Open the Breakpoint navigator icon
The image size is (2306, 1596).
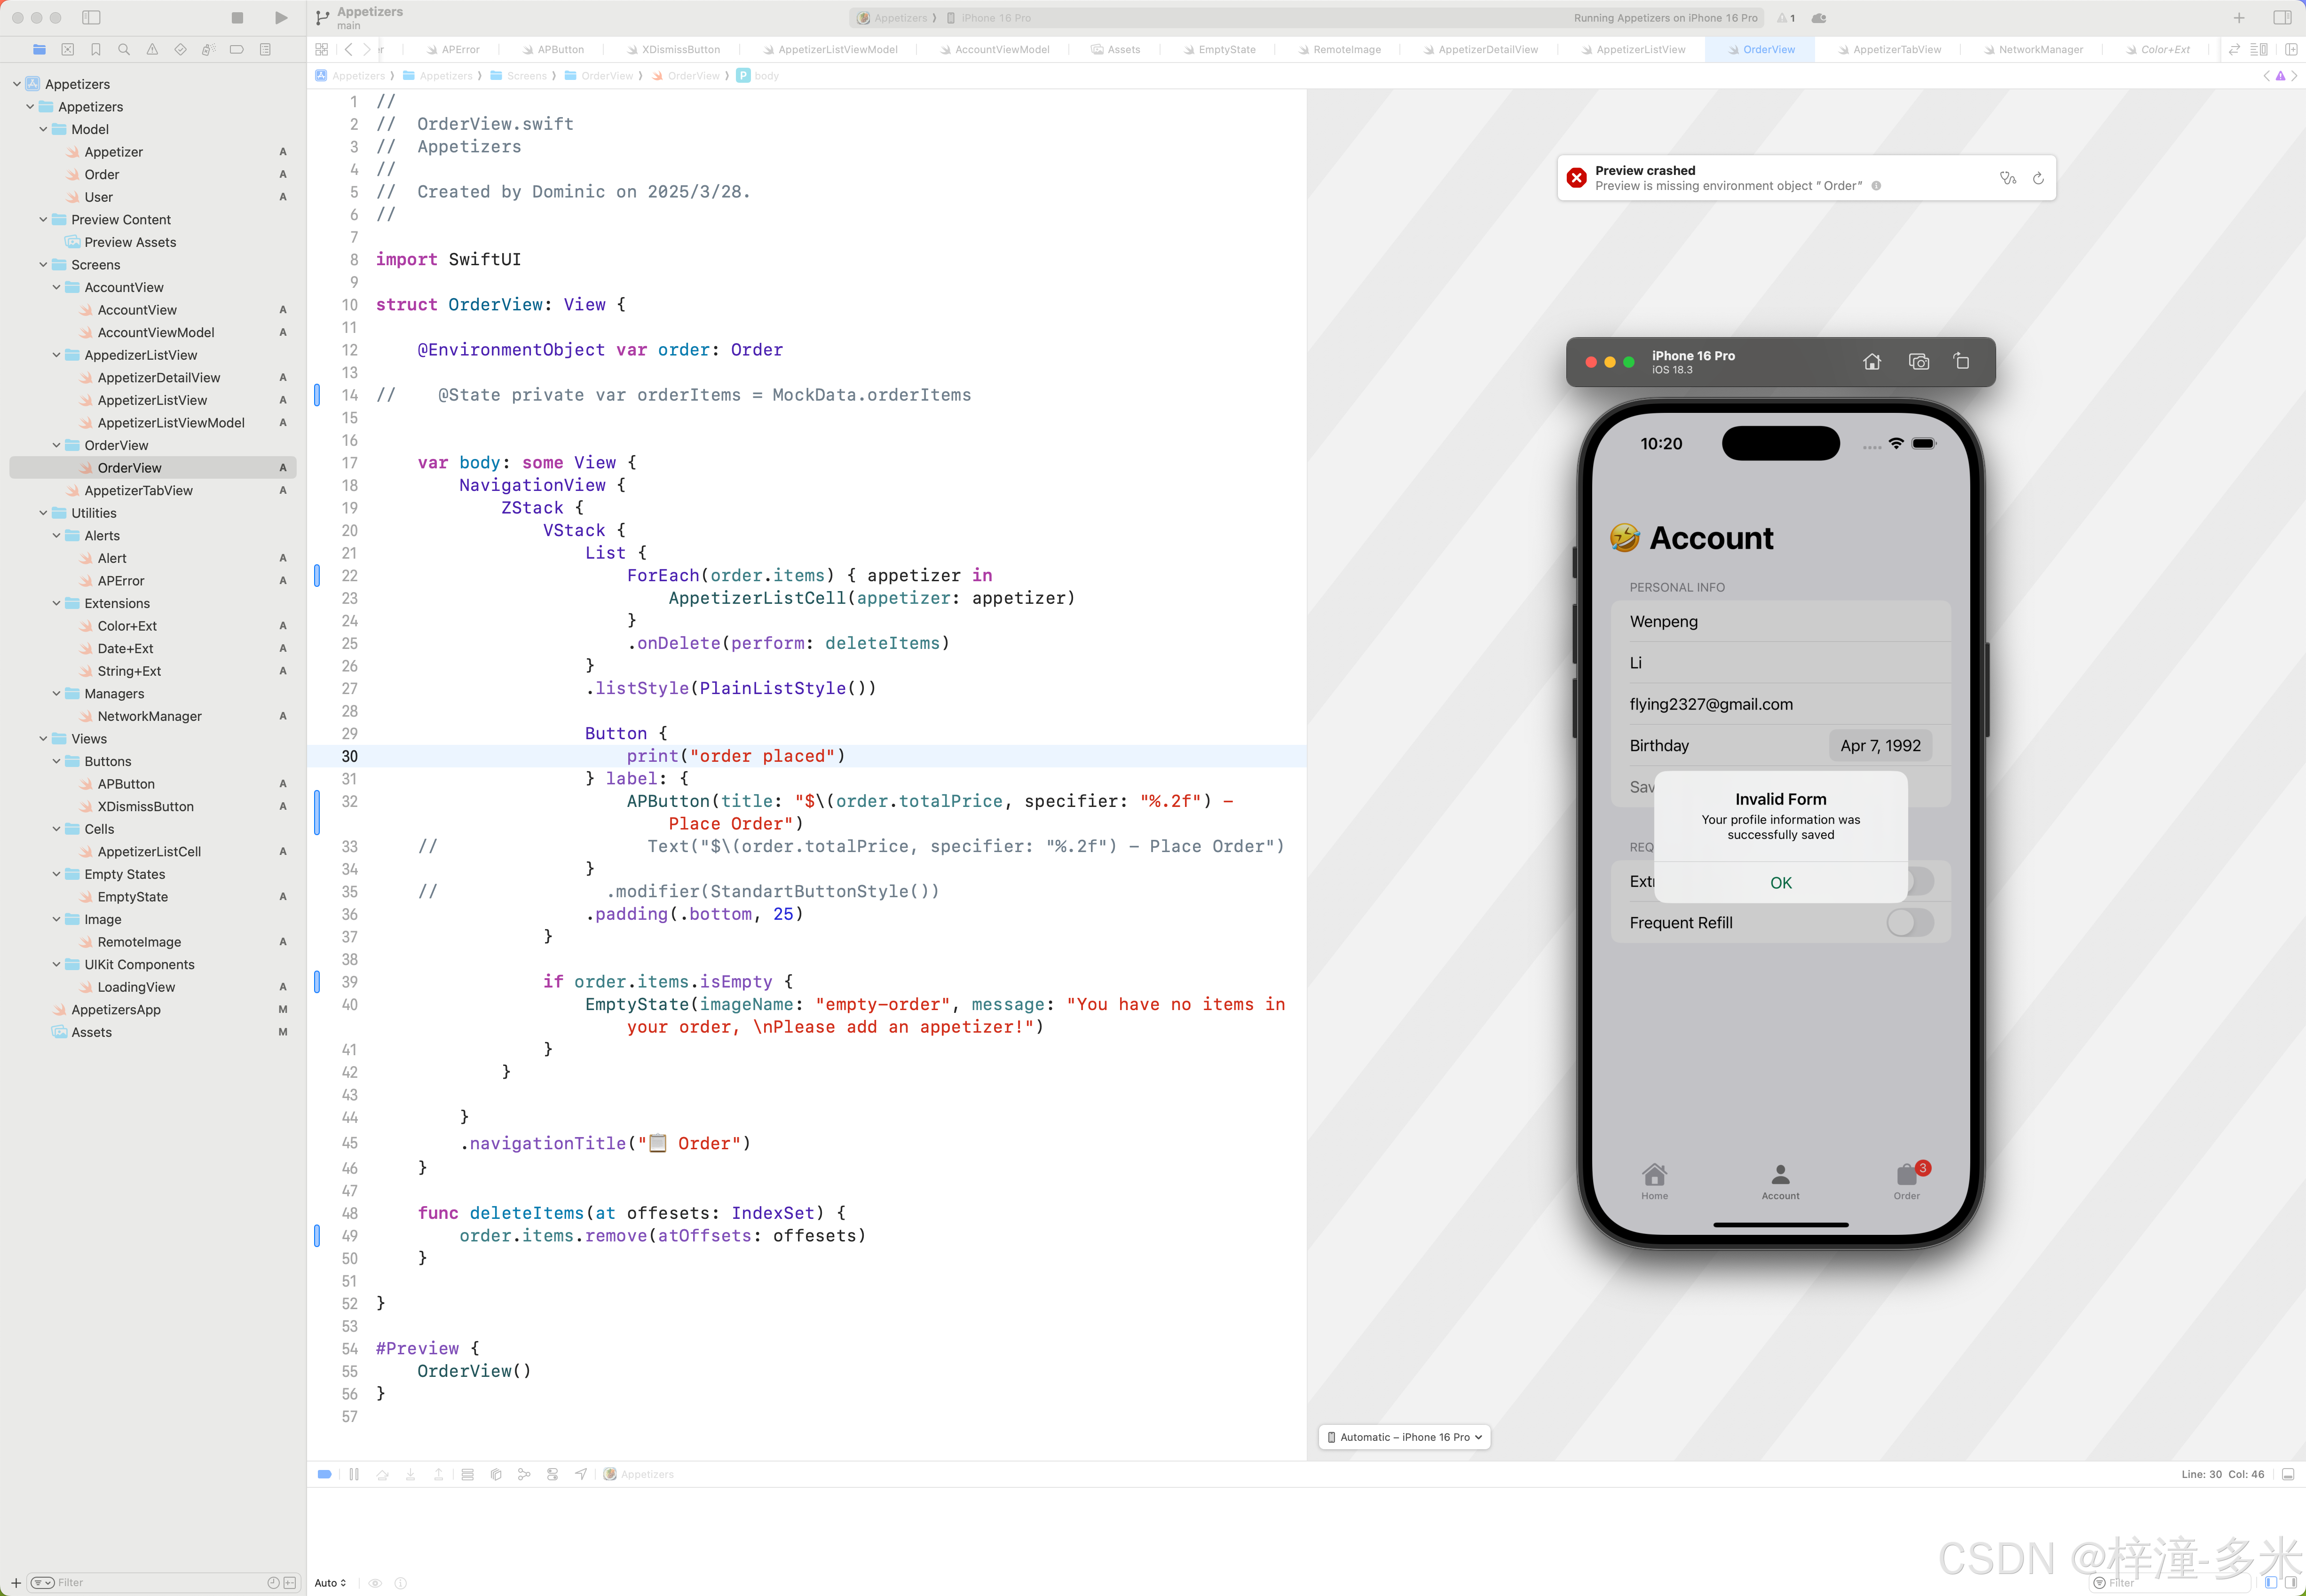coord(236,49)
